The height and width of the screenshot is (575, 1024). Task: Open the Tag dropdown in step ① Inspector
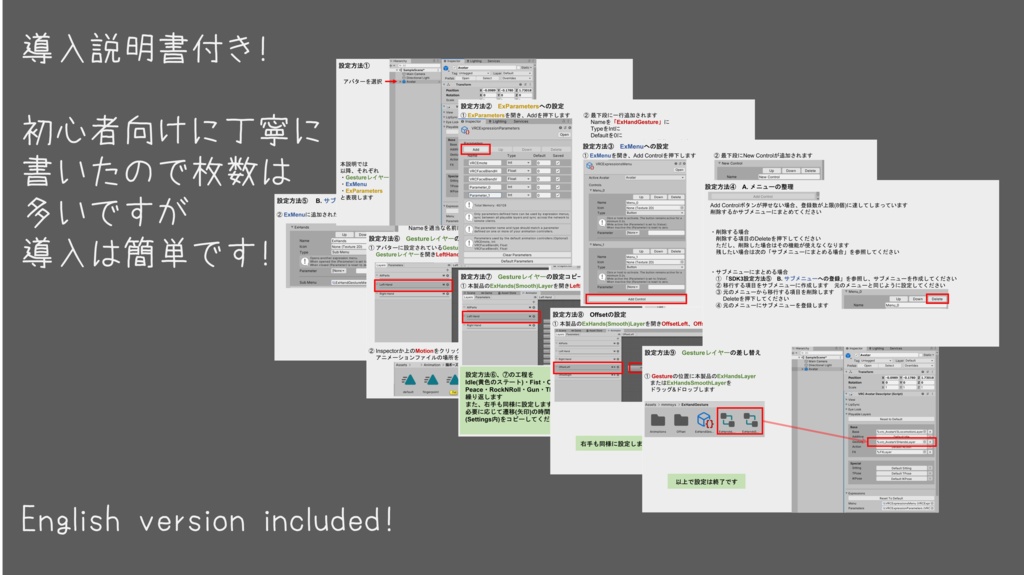473,73
